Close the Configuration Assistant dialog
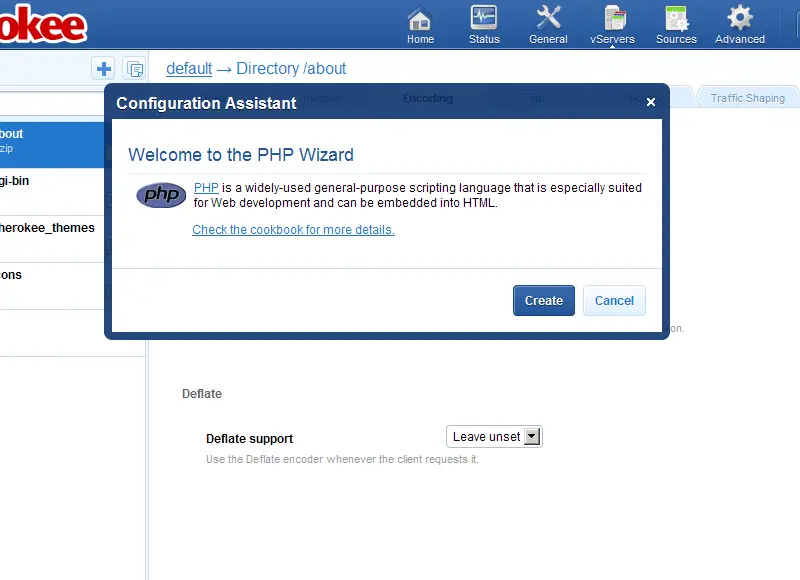 point(651,102)
